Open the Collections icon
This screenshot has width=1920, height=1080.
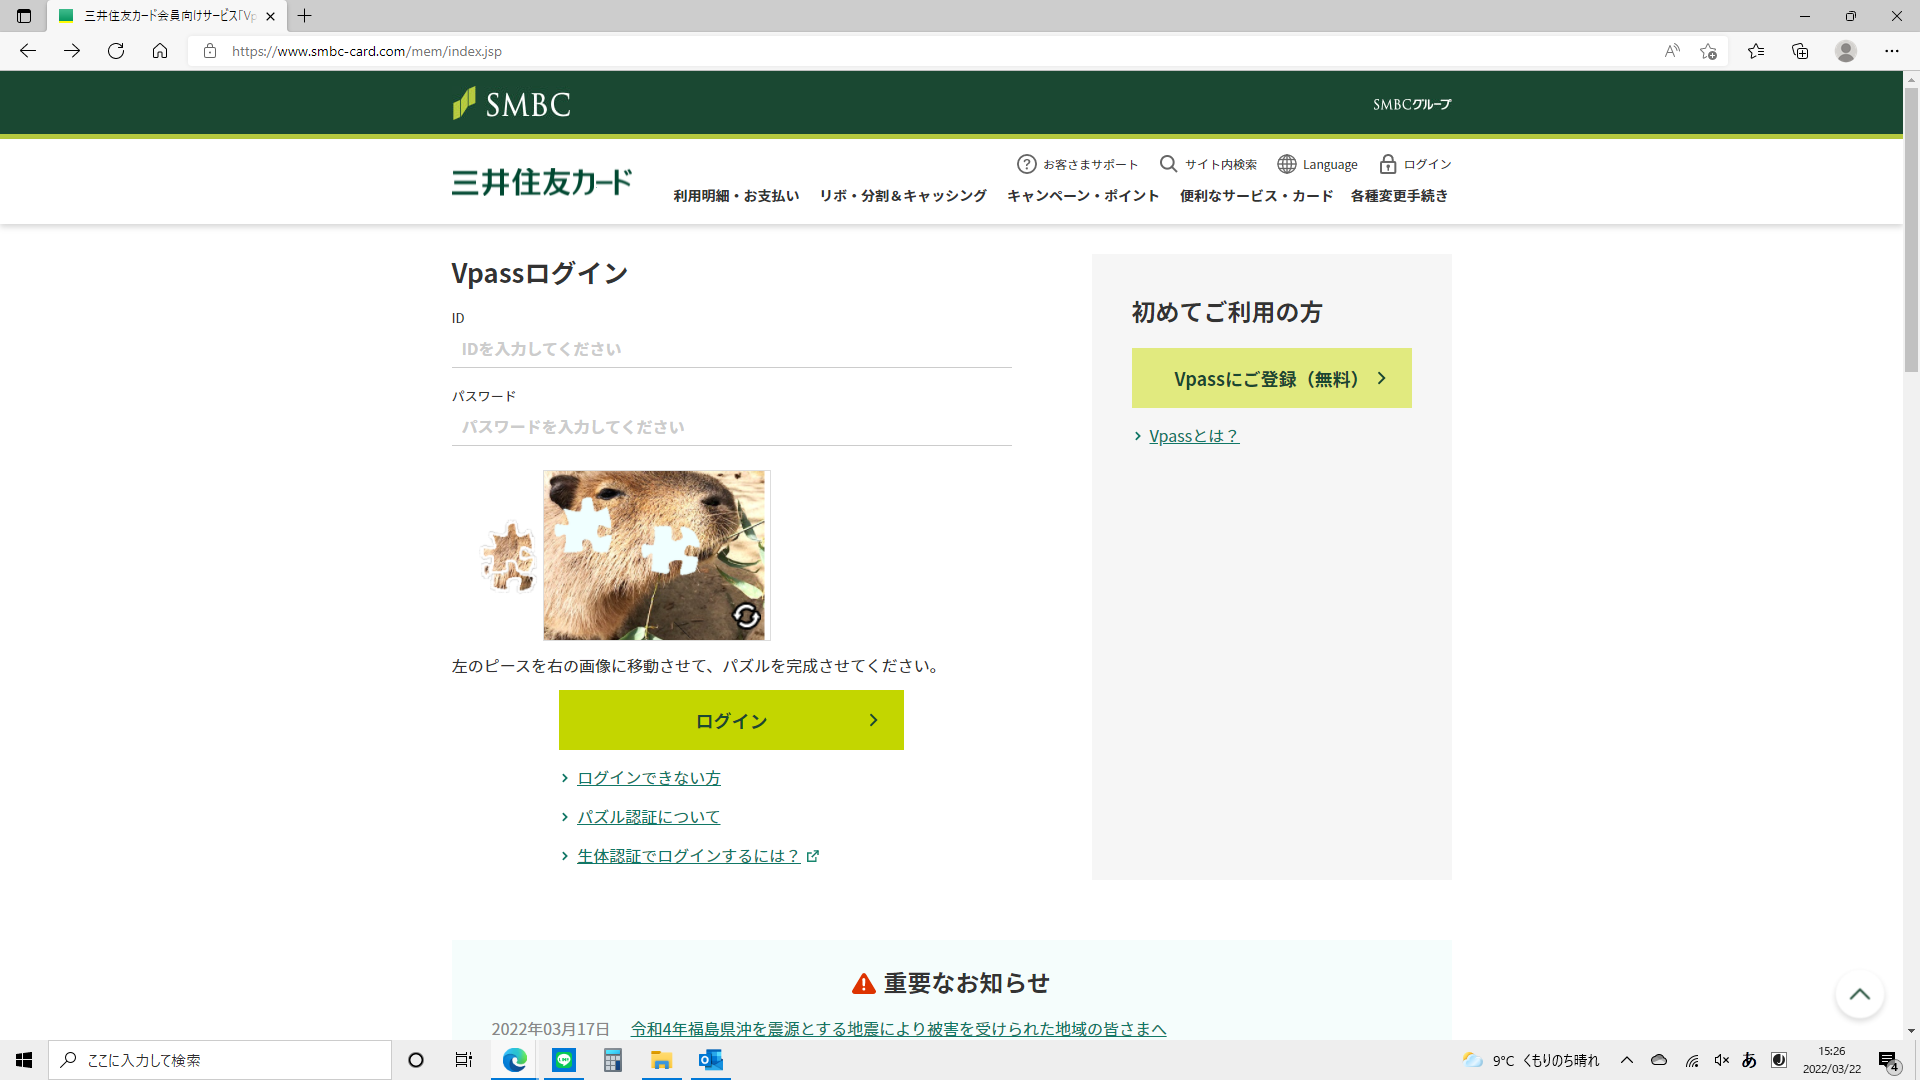[x=1800, y=51]
